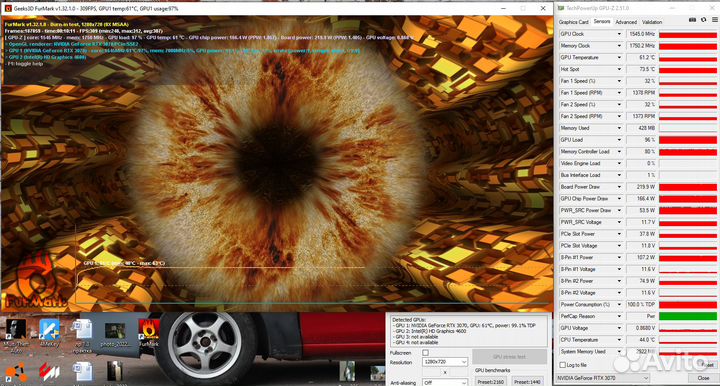Toggle the FurMark Fullscreen checkbox
The width and height of the screenshot is (720, 386).
(x=425, y=352)
